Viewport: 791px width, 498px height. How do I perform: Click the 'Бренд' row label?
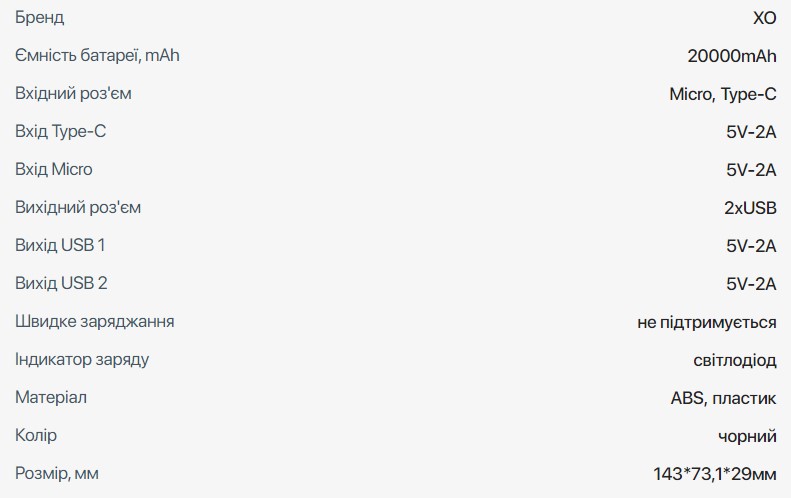(39, 18)
